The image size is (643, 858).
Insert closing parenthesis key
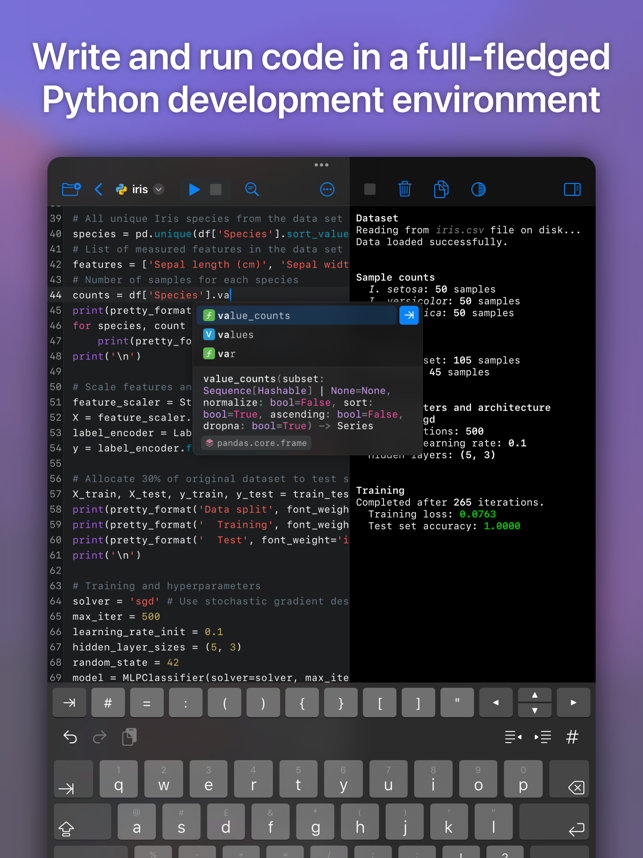[x=263, y=703]
